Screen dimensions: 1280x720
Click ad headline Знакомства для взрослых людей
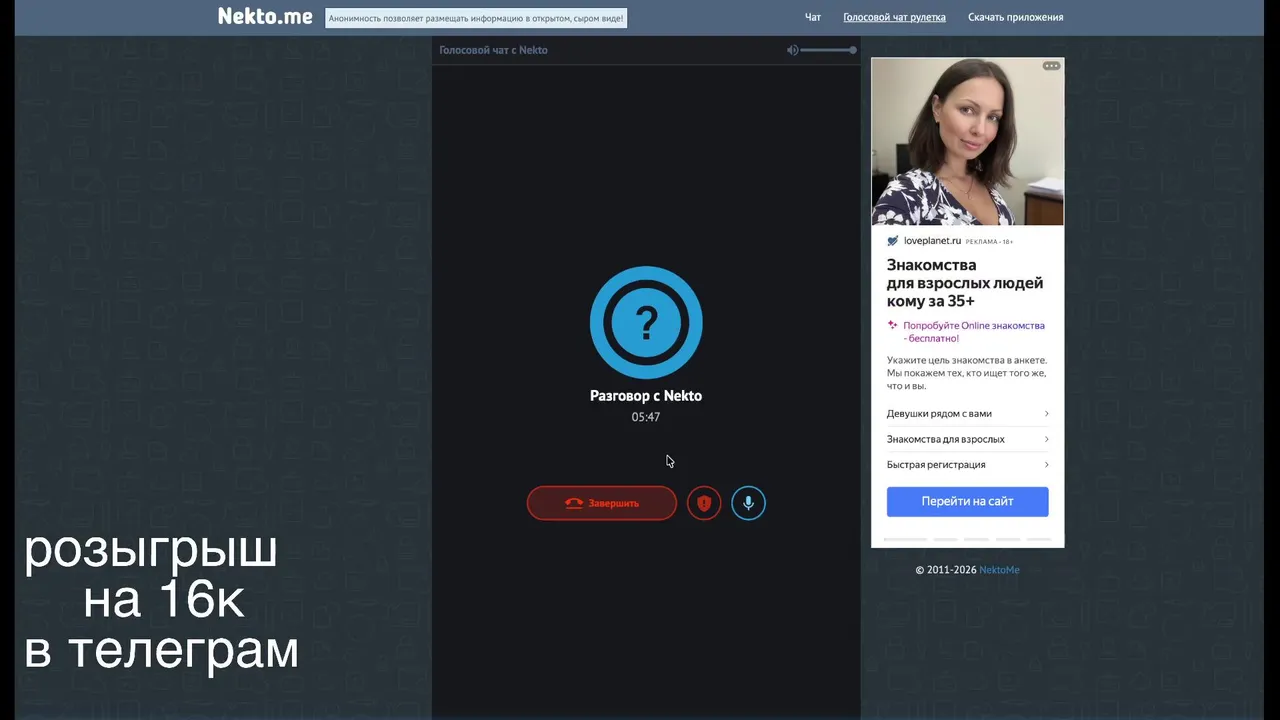[964, 283]
